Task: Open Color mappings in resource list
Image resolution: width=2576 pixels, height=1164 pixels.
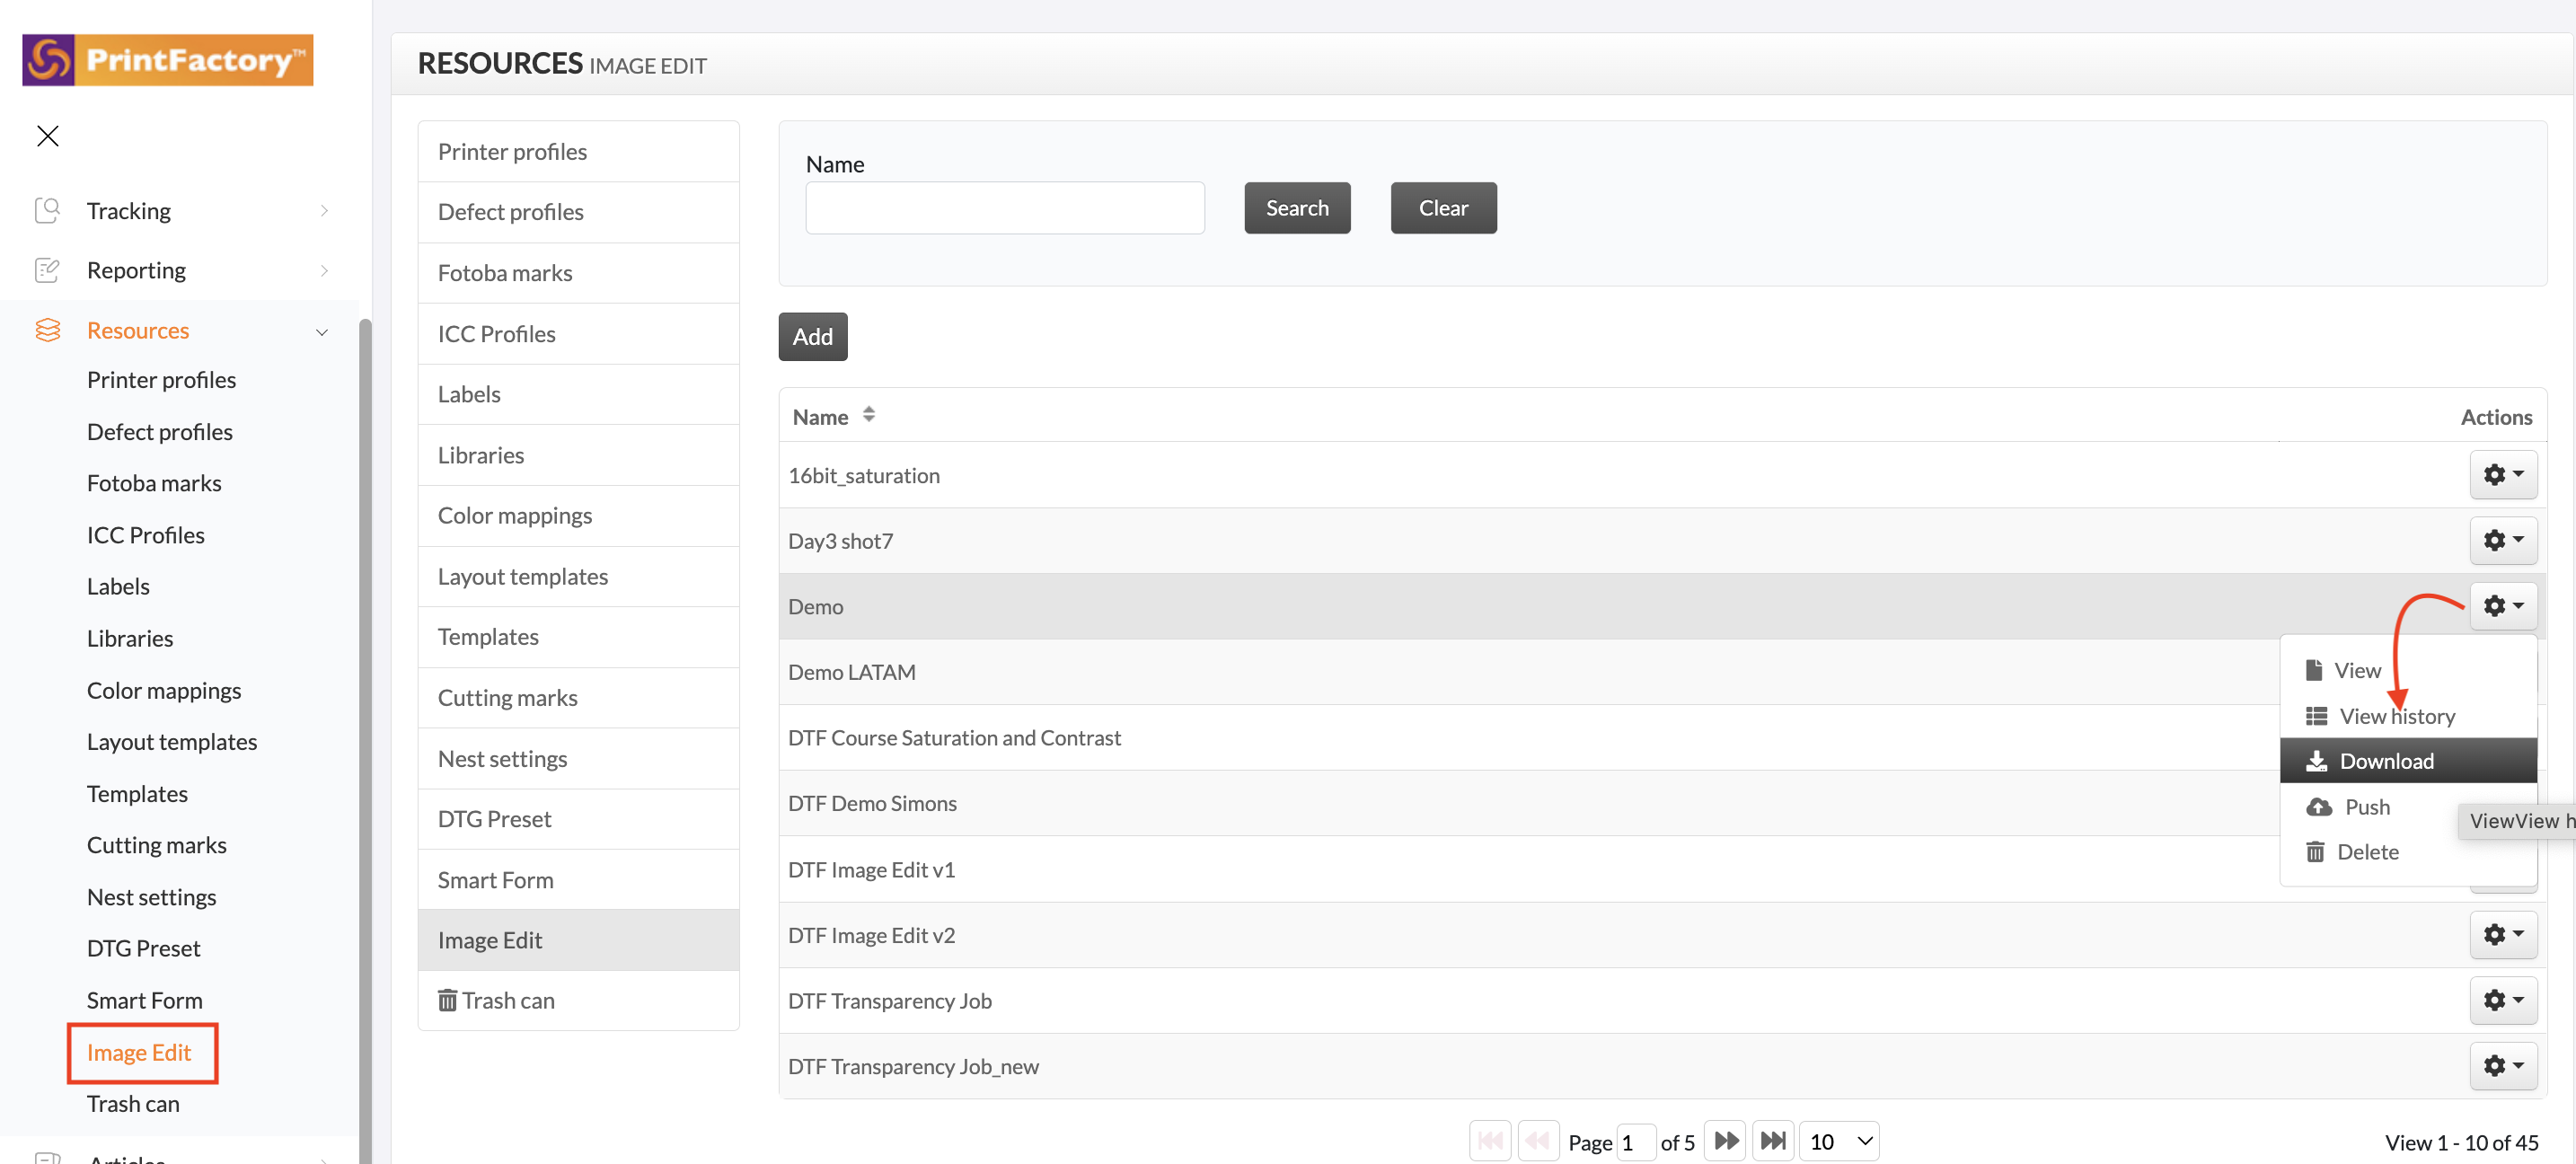Action: click(578, 516)
